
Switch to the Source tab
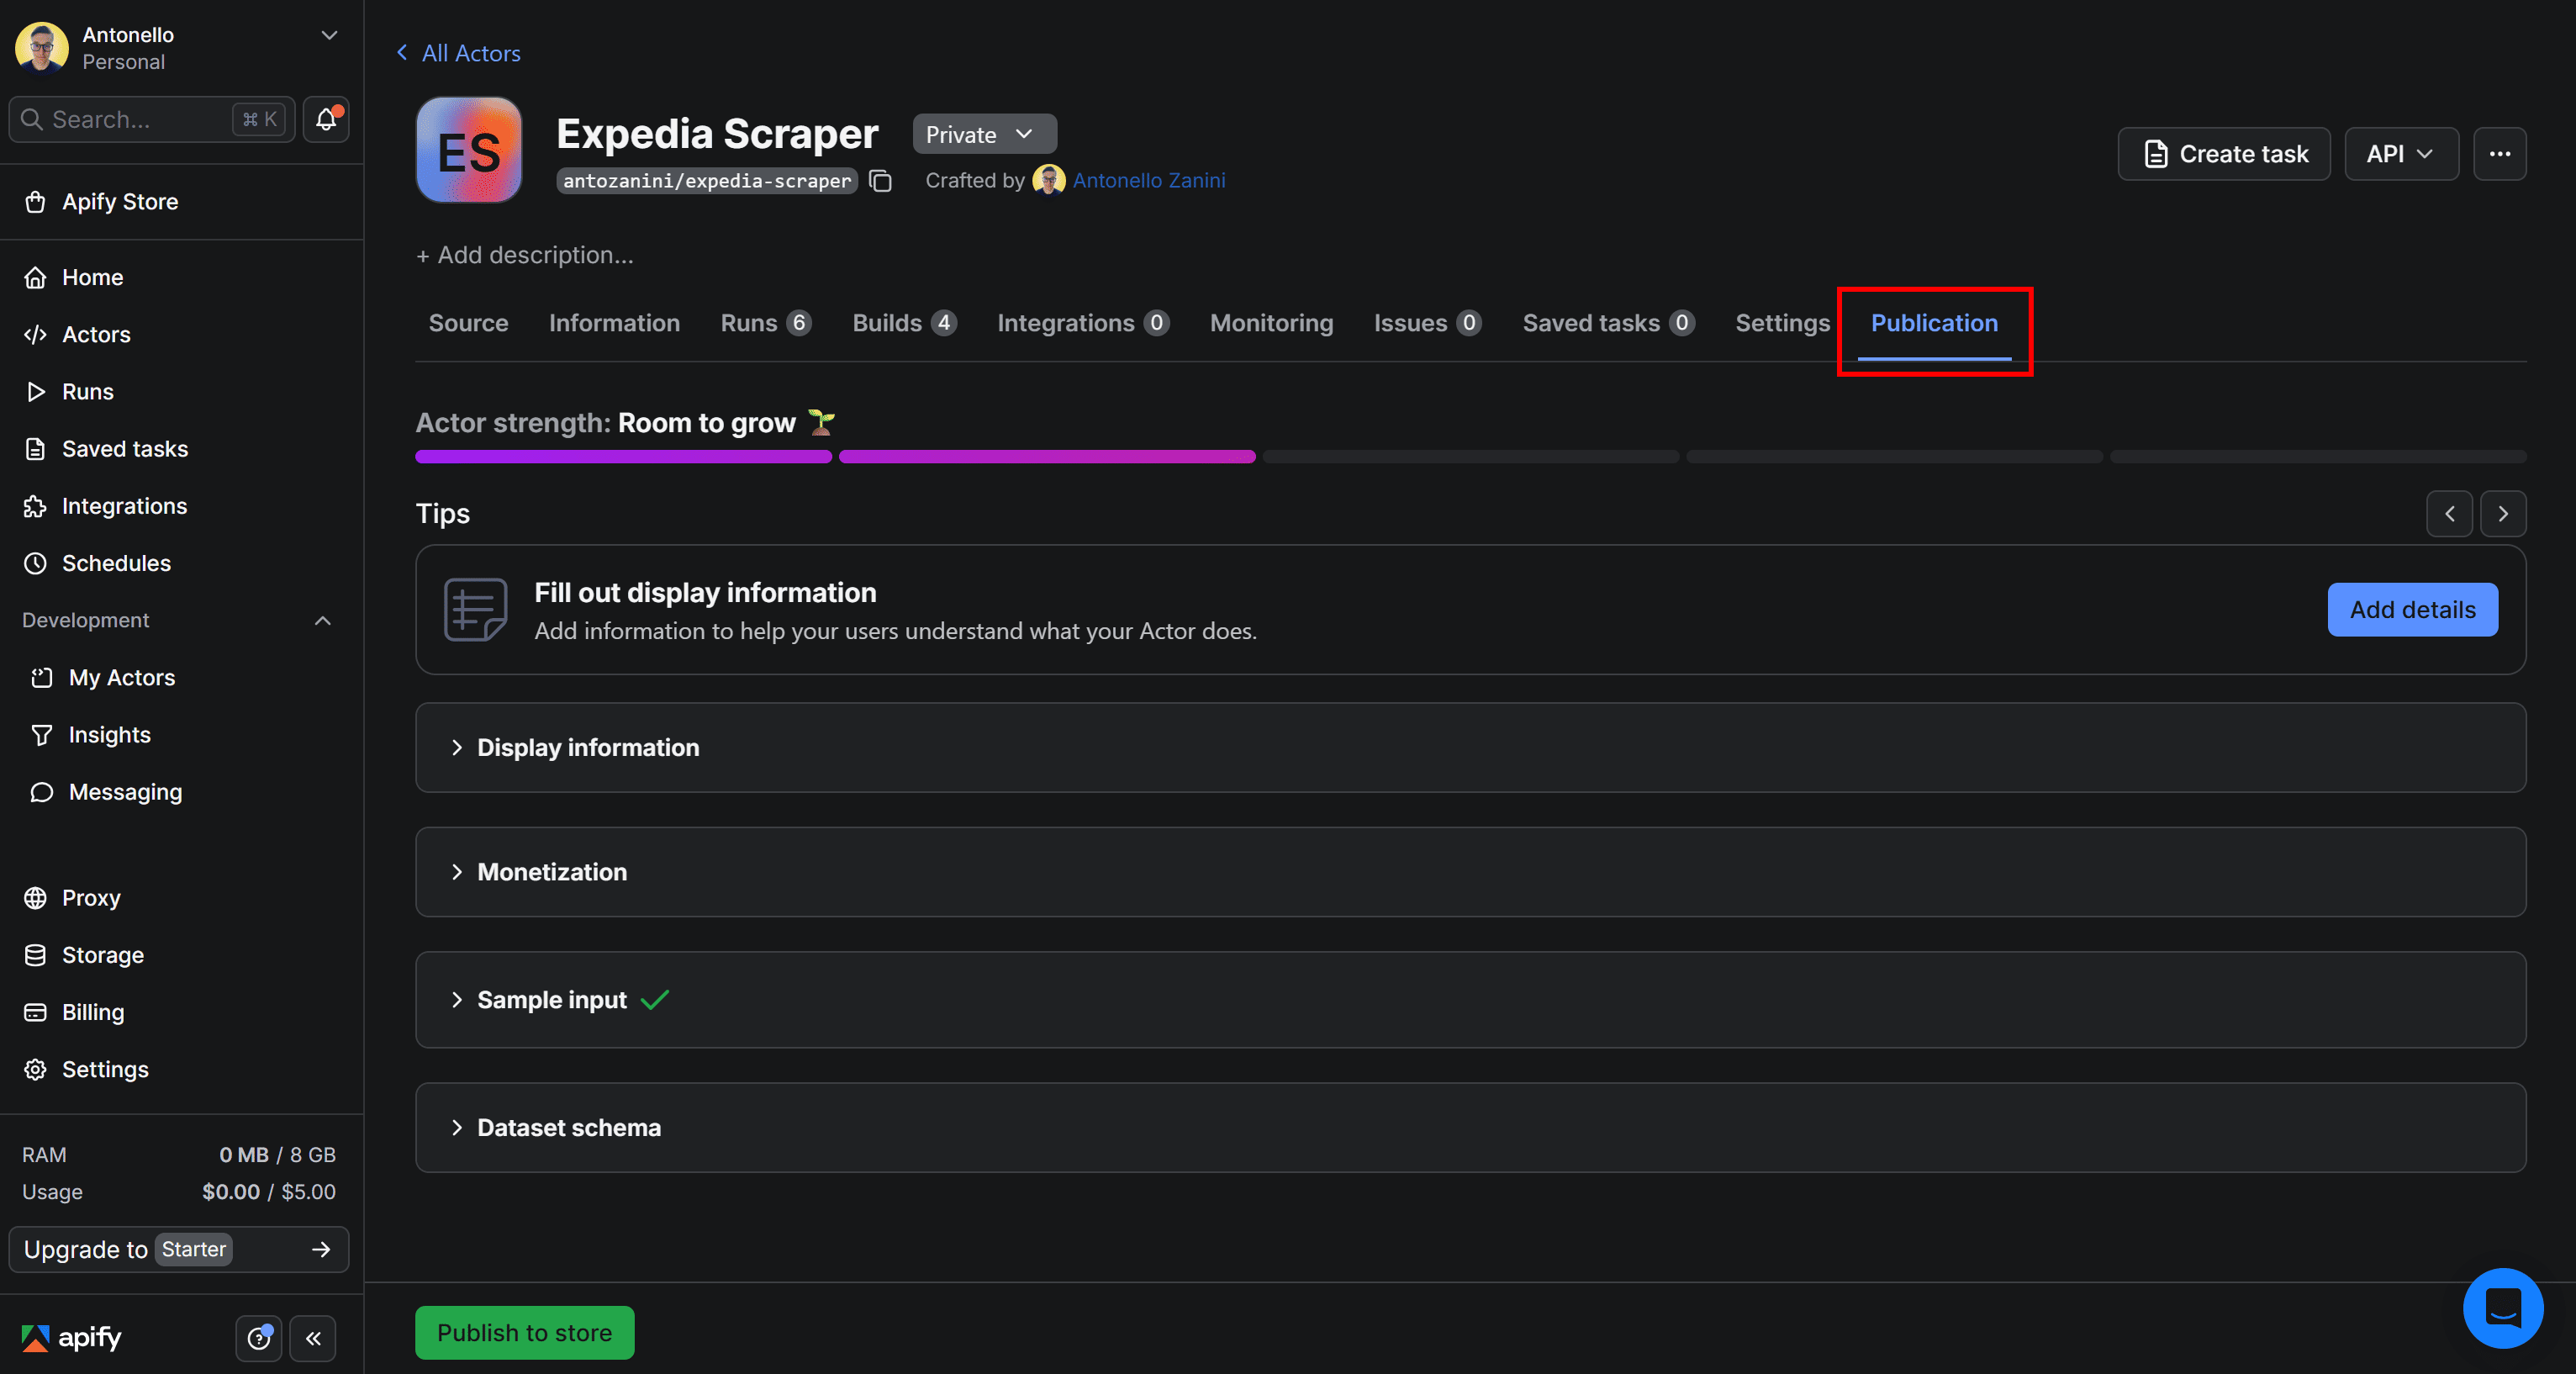tap(468, 322)
